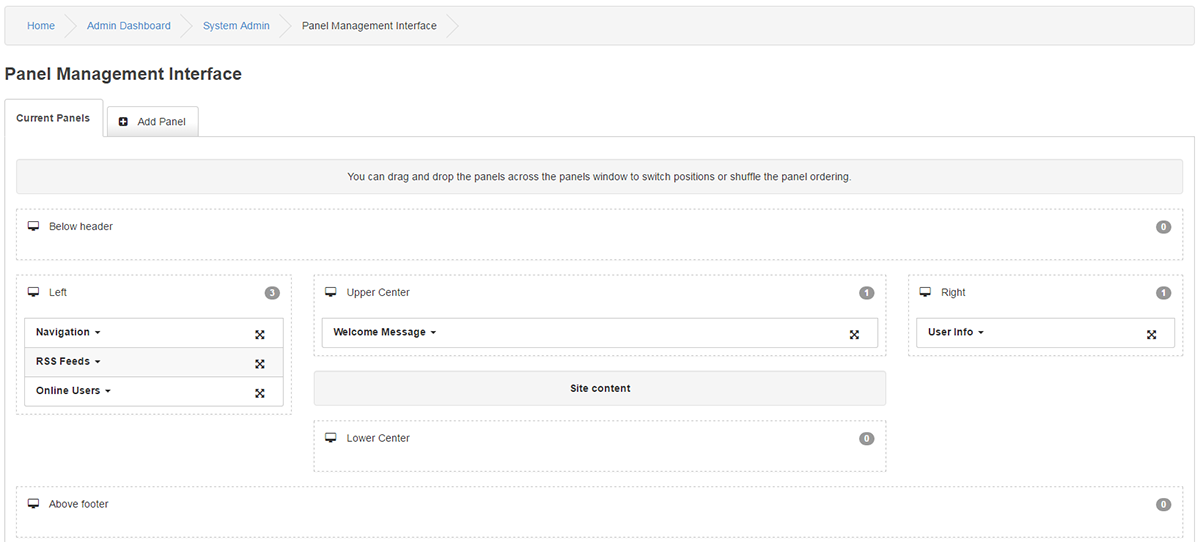
Task: Click the monitor icon beside Below header
Action: click(x=33, y=227)
